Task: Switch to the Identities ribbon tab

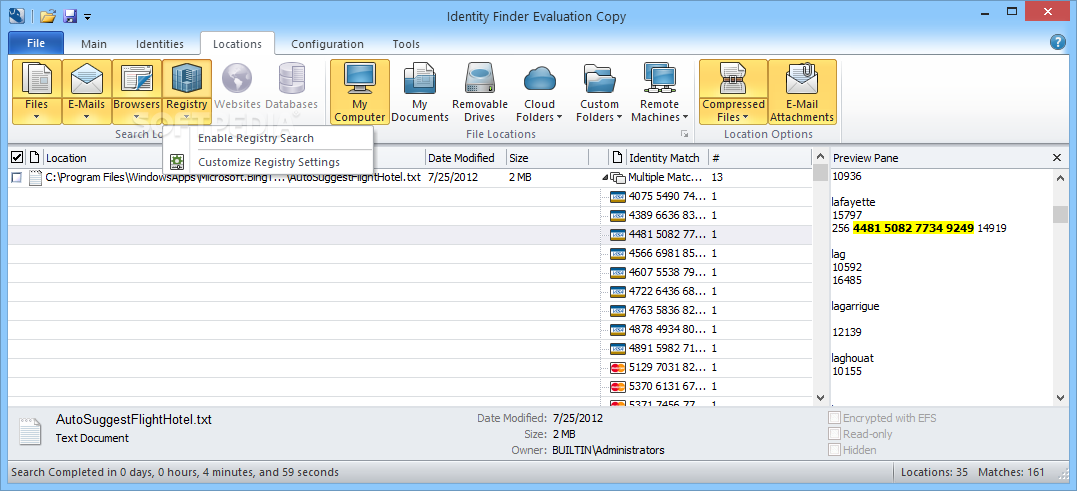Action: point(160,44)
